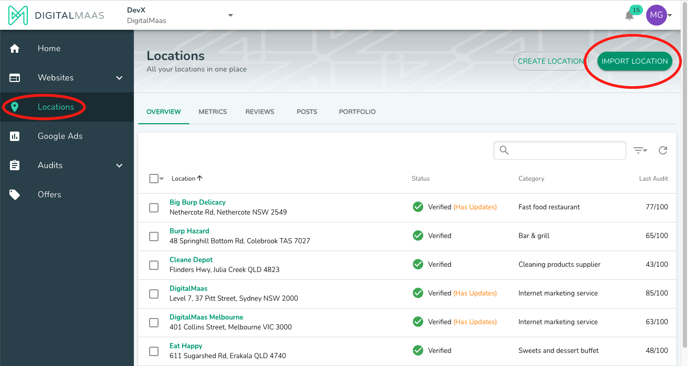688x366 pixels.
Task: Select the Eat Happy checkbox
Action: [154, 351]
